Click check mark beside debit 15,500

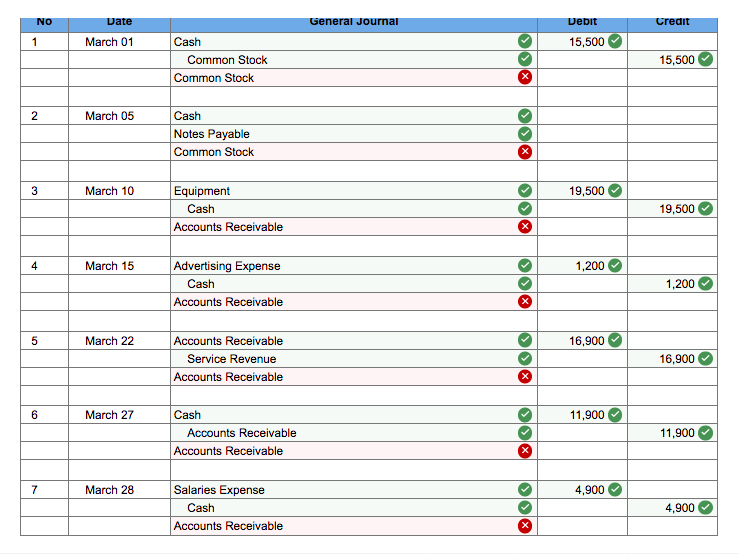click(615, 41)
